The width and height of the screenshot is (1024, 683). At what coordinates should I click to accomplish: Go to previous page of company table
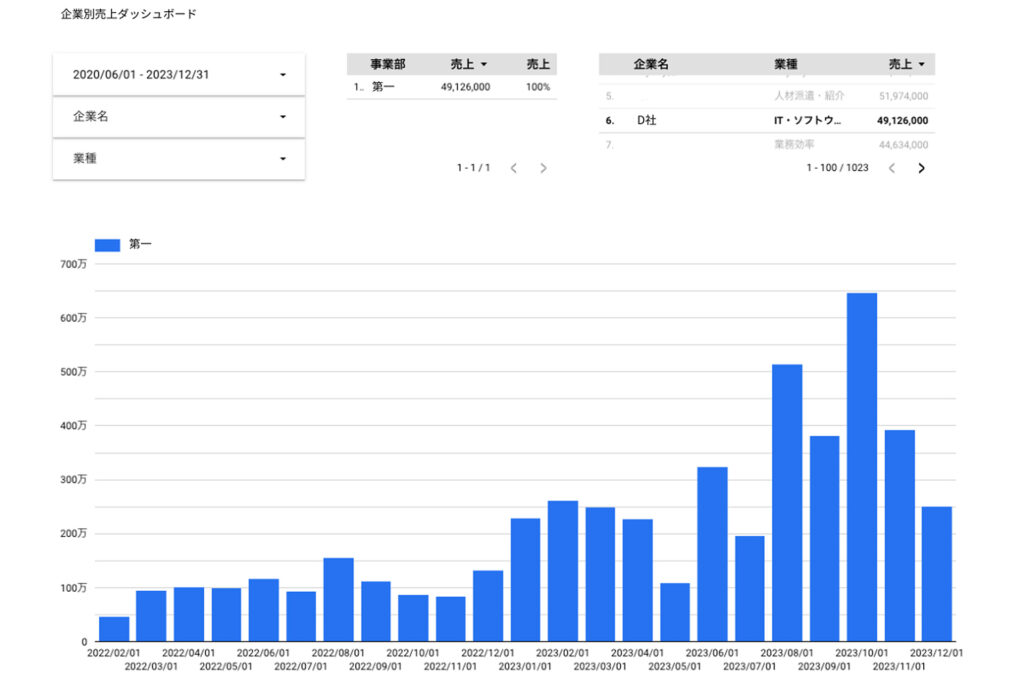coord(891,168)
